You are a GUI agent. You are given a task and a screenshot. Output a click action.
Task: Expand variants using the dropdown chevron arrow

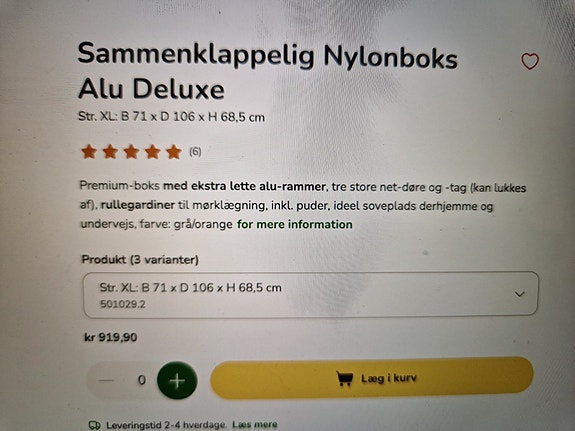519,294
